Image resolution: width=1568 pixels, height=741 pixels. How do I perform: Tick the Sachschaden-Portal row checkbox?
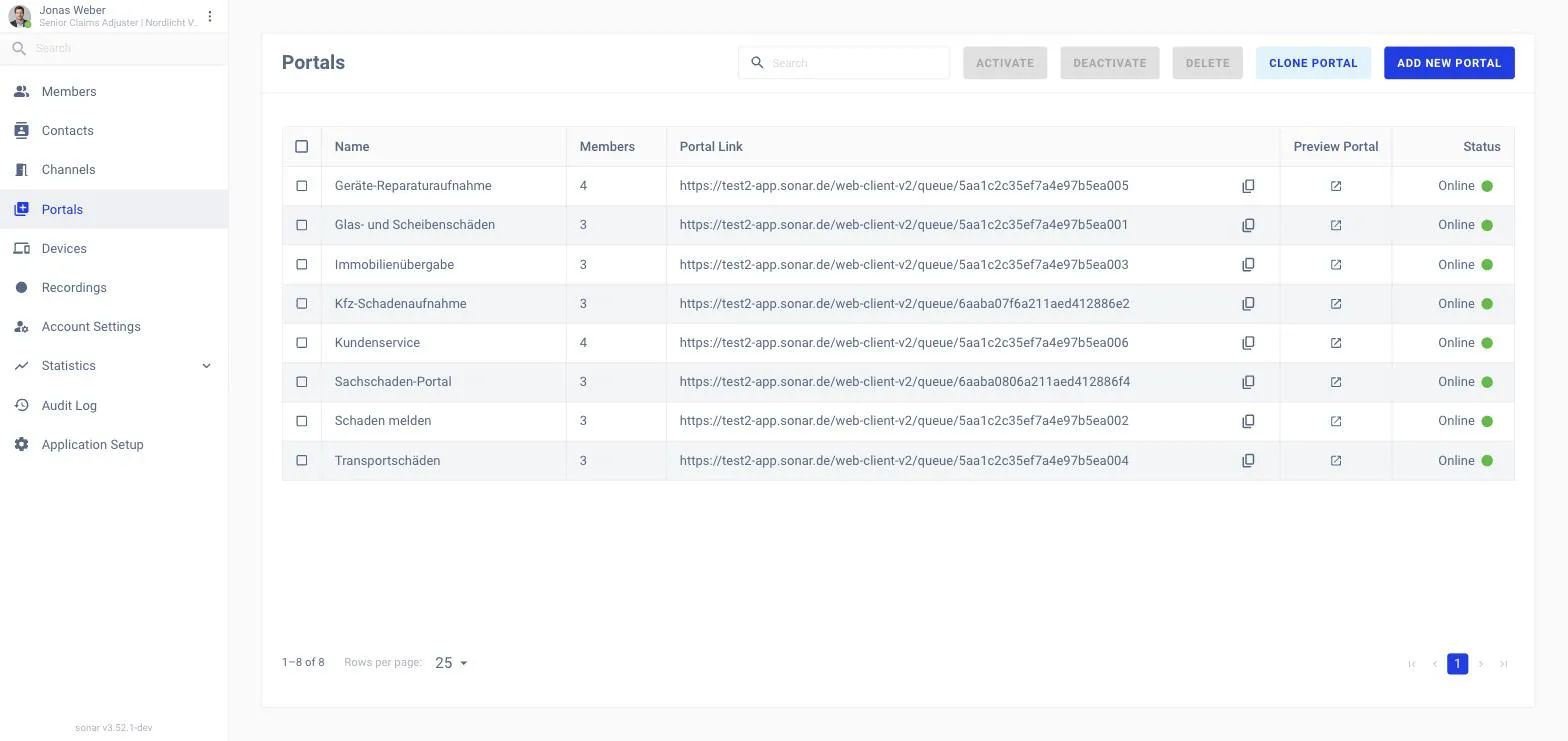pyautogui.click(x=302, y=382)
